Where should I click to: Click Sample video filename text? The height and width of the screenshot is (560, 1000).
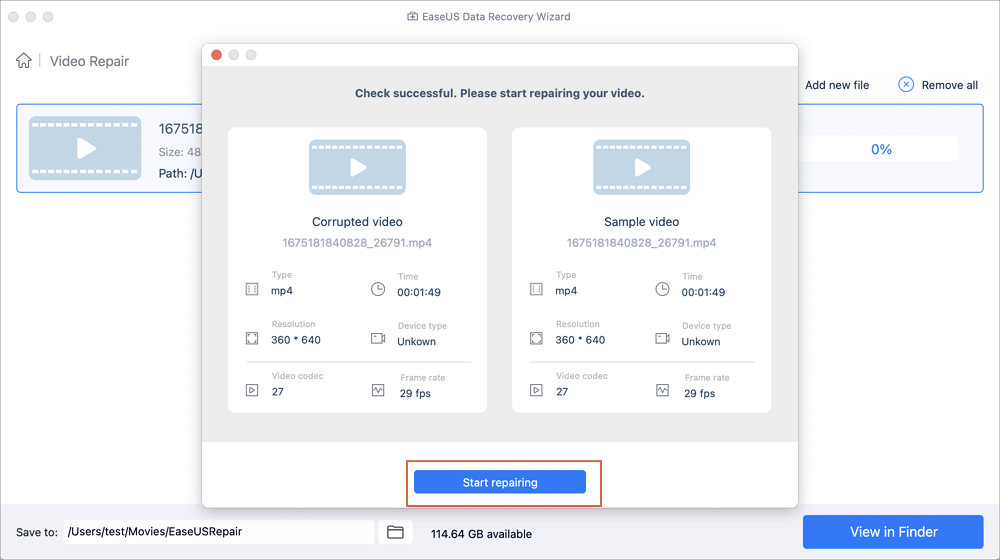[642, 242]
